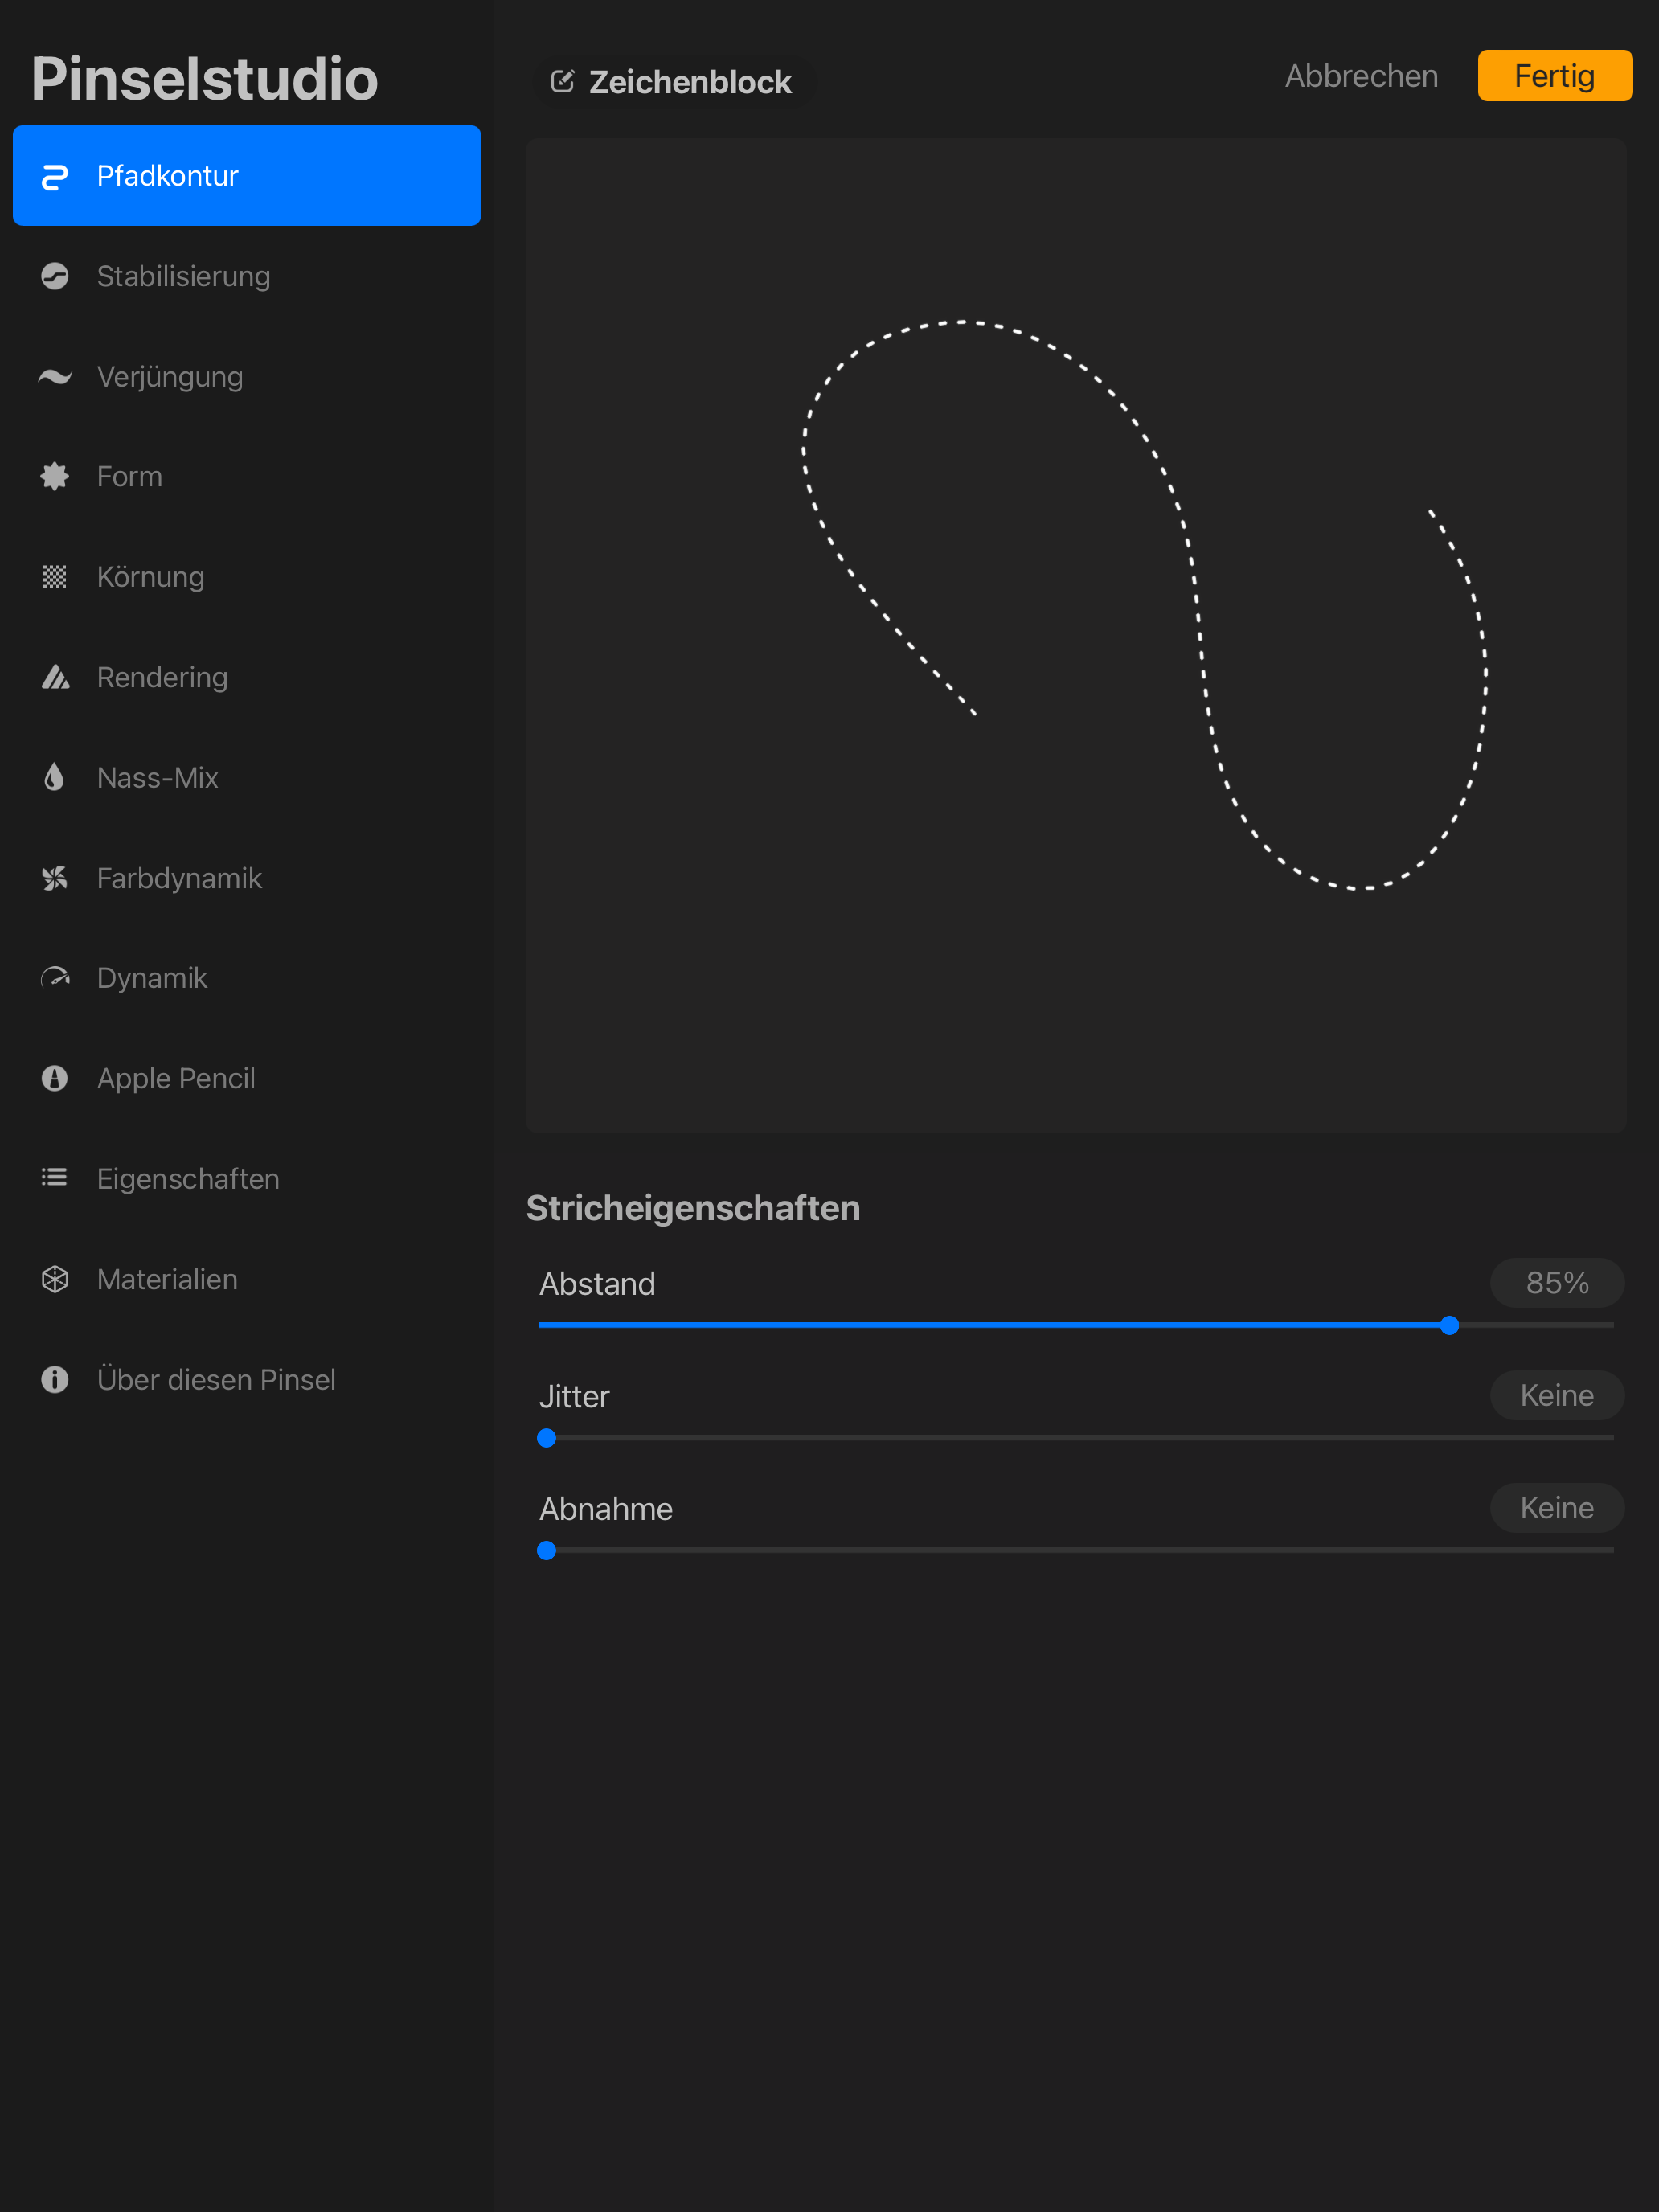Click the Körnung grain checker icon
1659x2212 pixels.
coord(55,577)
